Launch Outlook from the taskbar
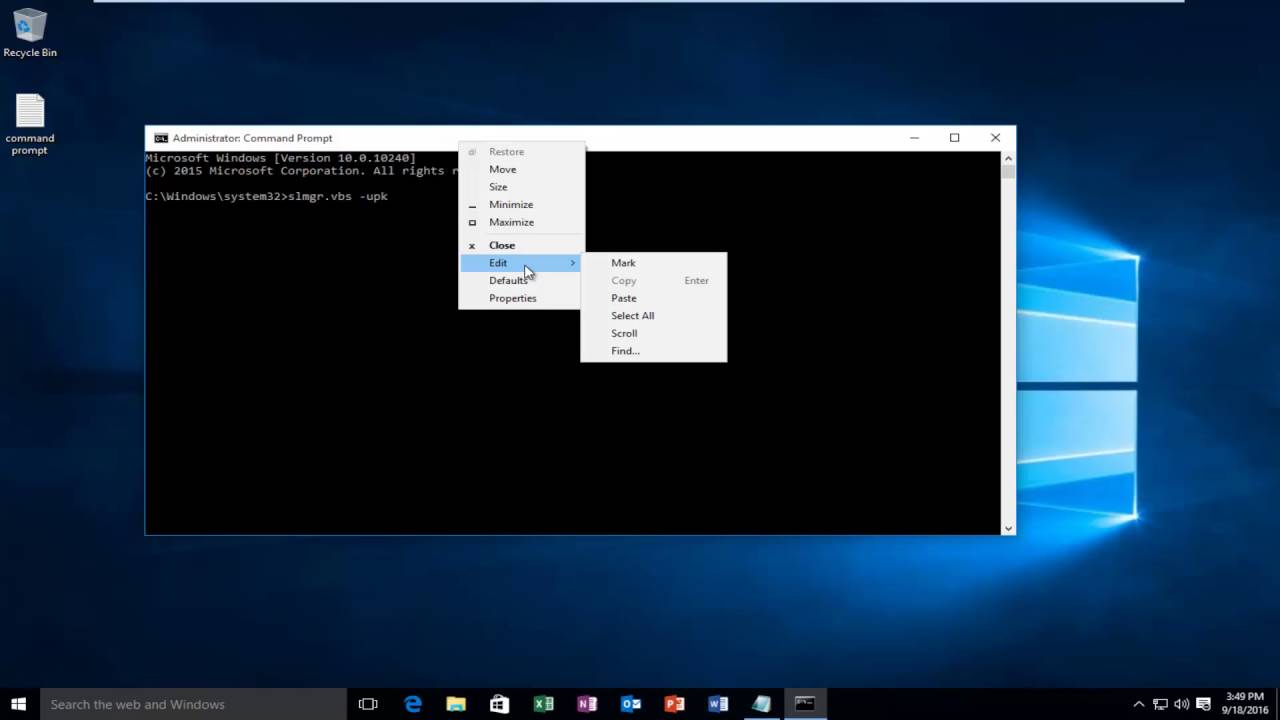 (631, 704)
